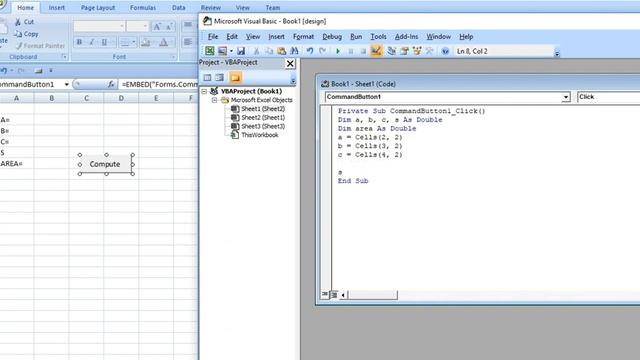Click the Reset stop icon in VBA toolbar
Image resolution: width=640 pixels, height=360 pixels.
(363, 51)
